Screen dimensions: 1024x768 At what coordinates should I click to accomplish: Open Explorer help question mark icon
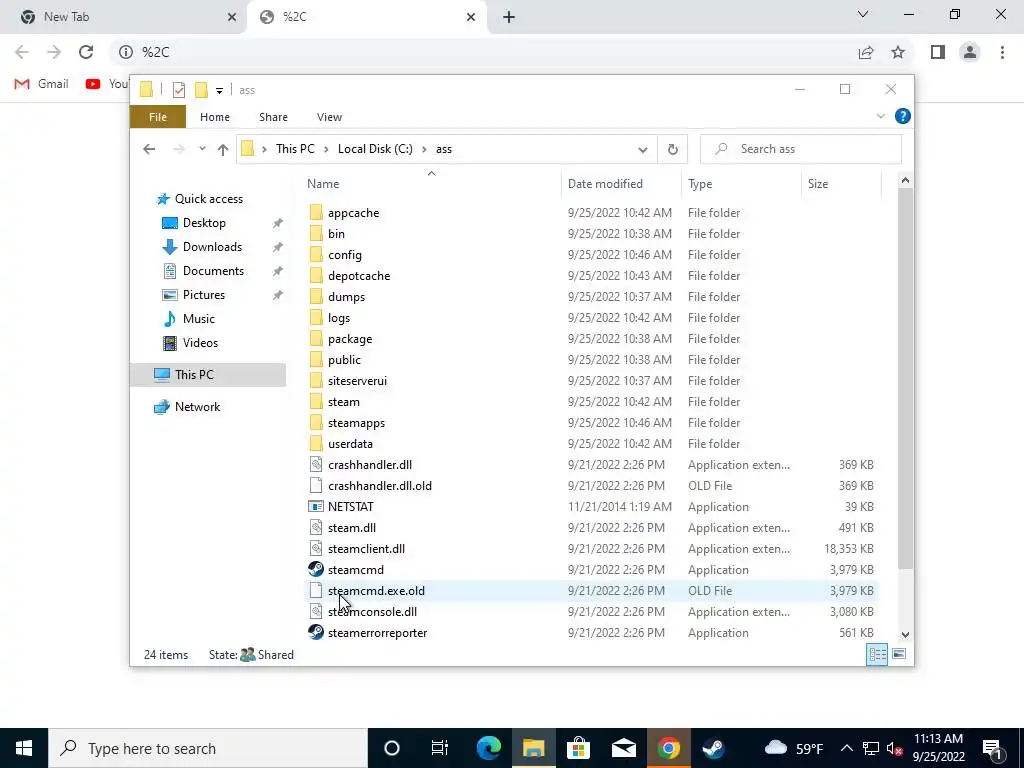[x=903, y=116]
